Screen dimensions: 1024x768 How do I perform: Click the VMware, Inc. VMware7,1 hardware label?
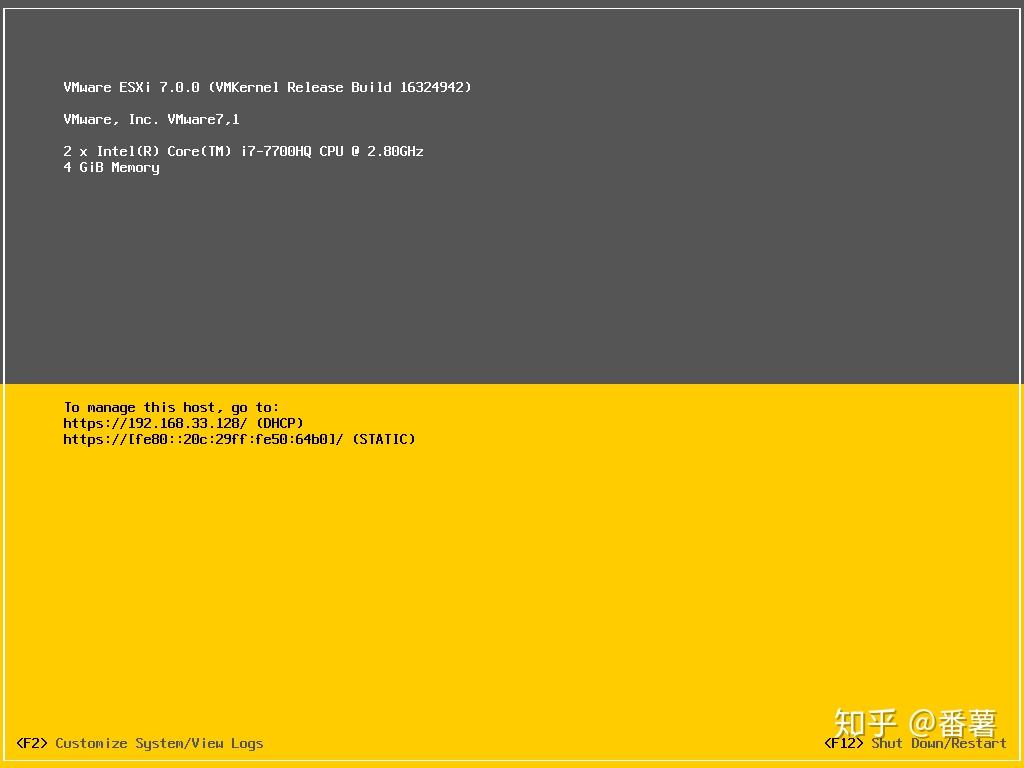(x=151, y=119)
